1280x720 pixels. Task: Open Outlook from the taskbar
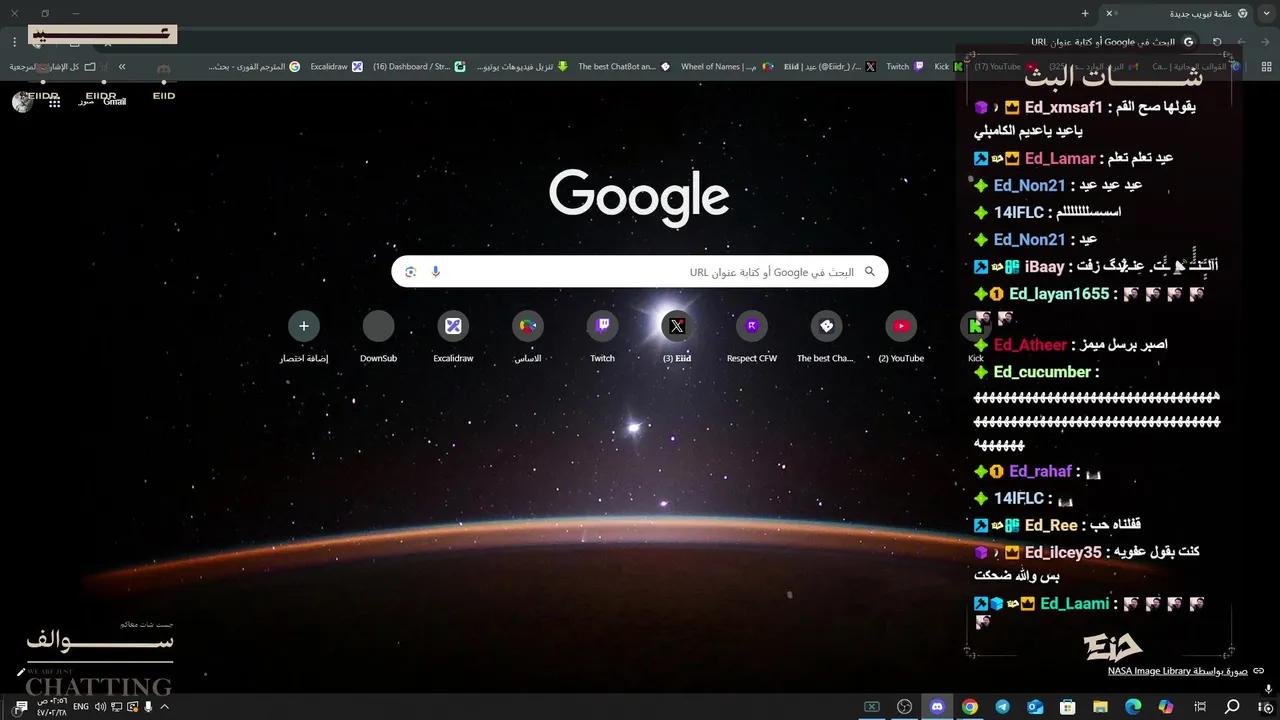pyautogui.click(x=1035, y=707)
